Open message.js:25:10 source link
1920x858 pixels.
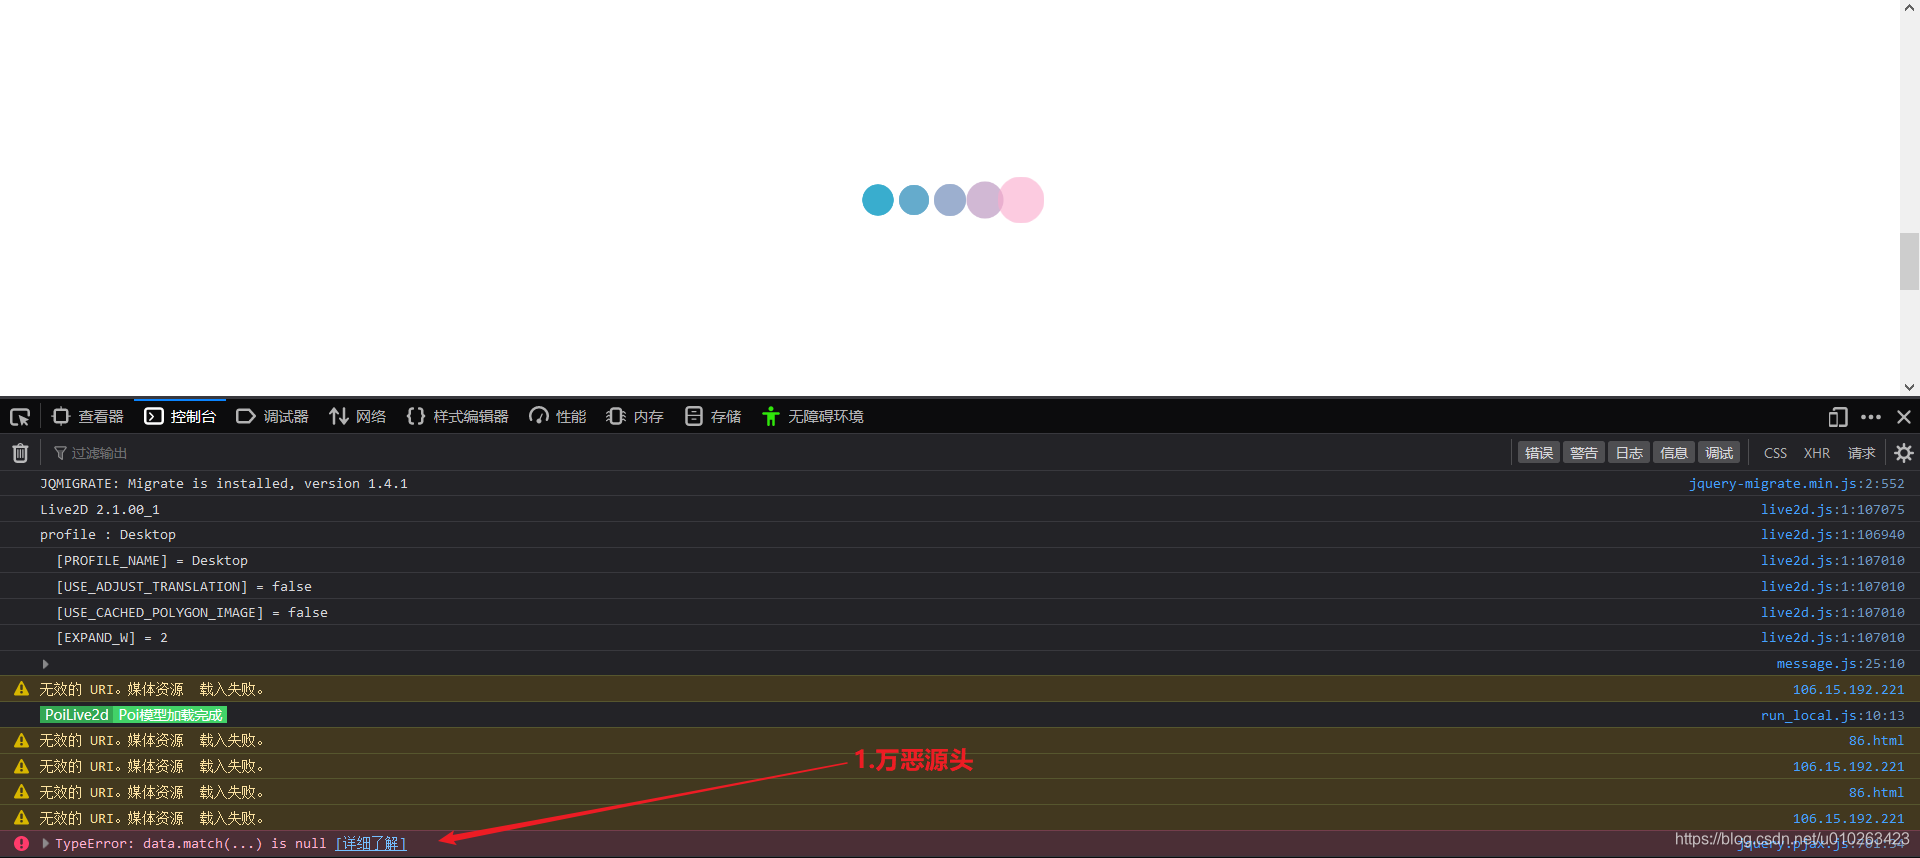pyautogui.click(x=1840, y=663)
